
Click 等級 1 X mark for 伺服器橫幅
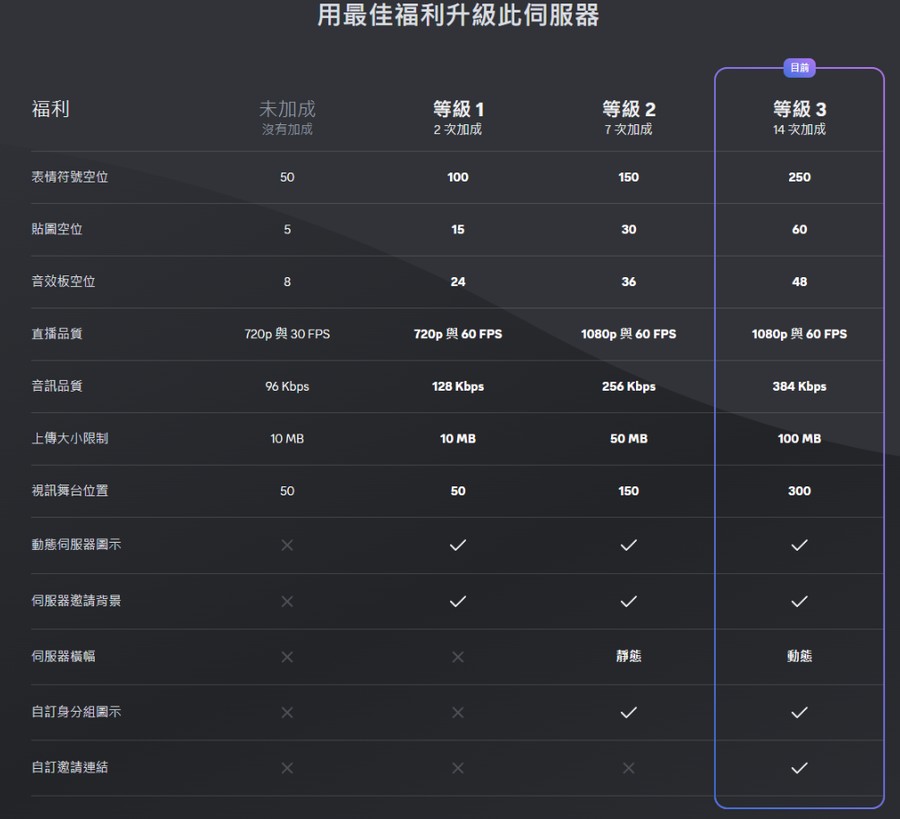[457, 656]
